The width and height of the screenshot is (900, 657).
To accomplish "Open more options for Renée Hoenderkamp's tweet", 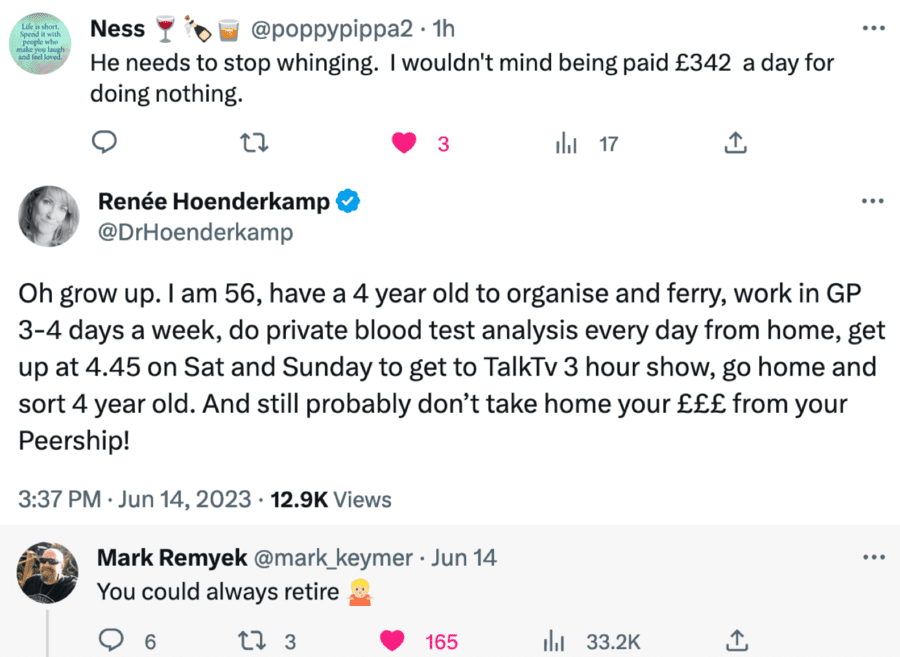I will click(x=873, y=201).
